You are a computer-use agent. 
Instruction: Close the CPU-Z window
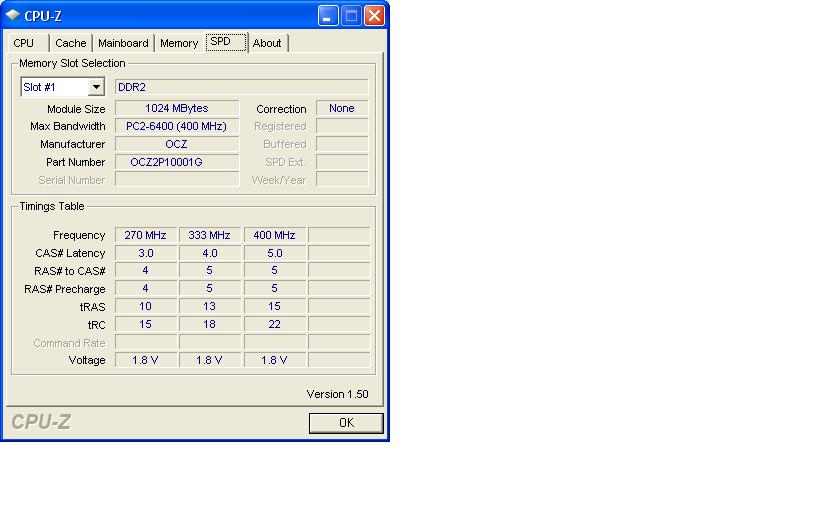click(x=374, y=16)
